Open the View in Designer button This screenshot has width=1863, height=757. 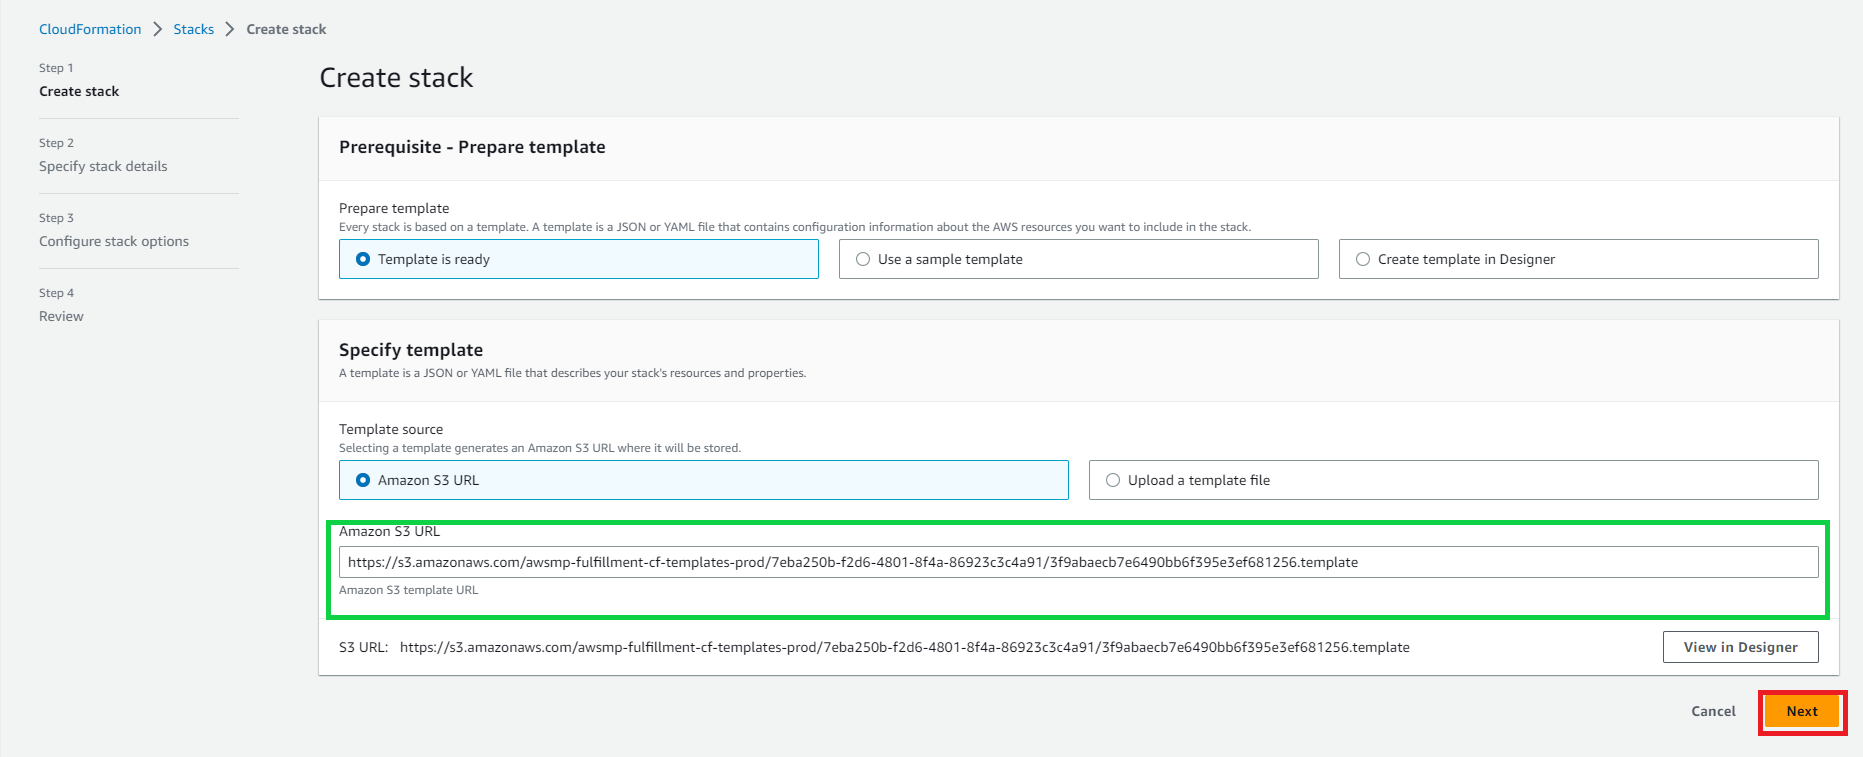click(x=1740, y=647)
